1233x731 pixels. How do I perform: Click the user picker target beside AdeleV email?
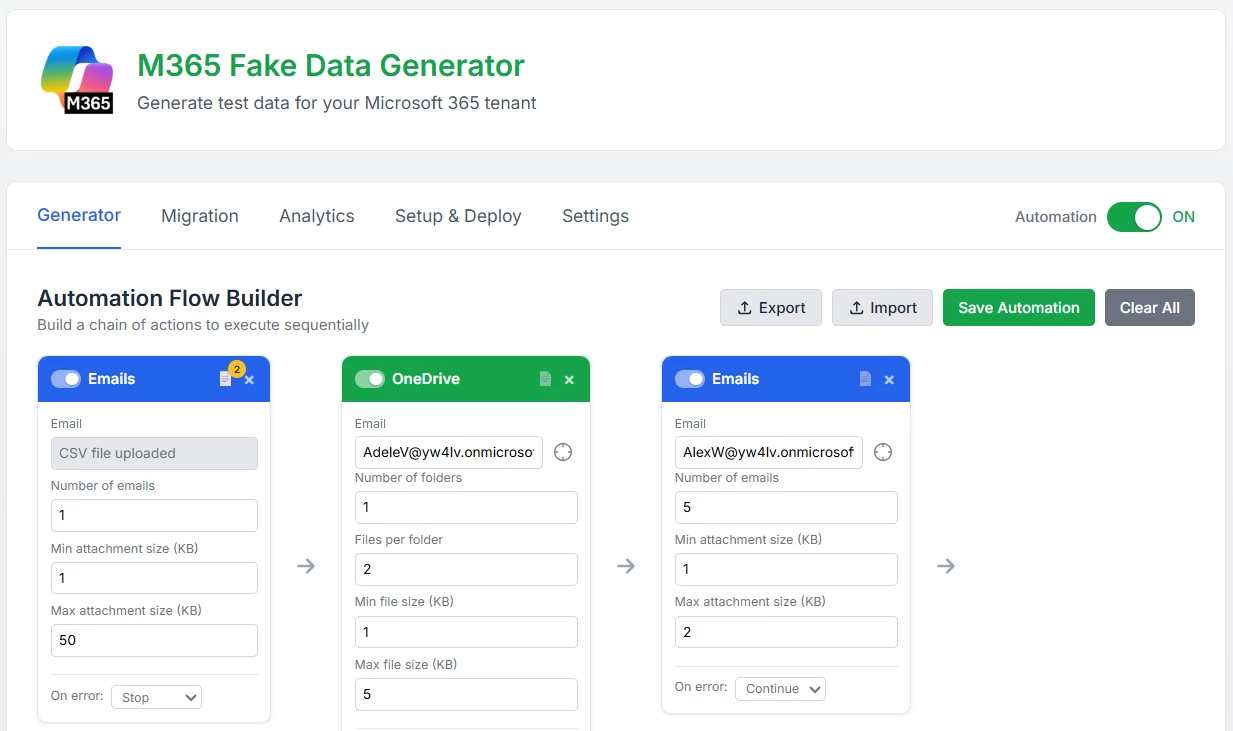point(563,452)
